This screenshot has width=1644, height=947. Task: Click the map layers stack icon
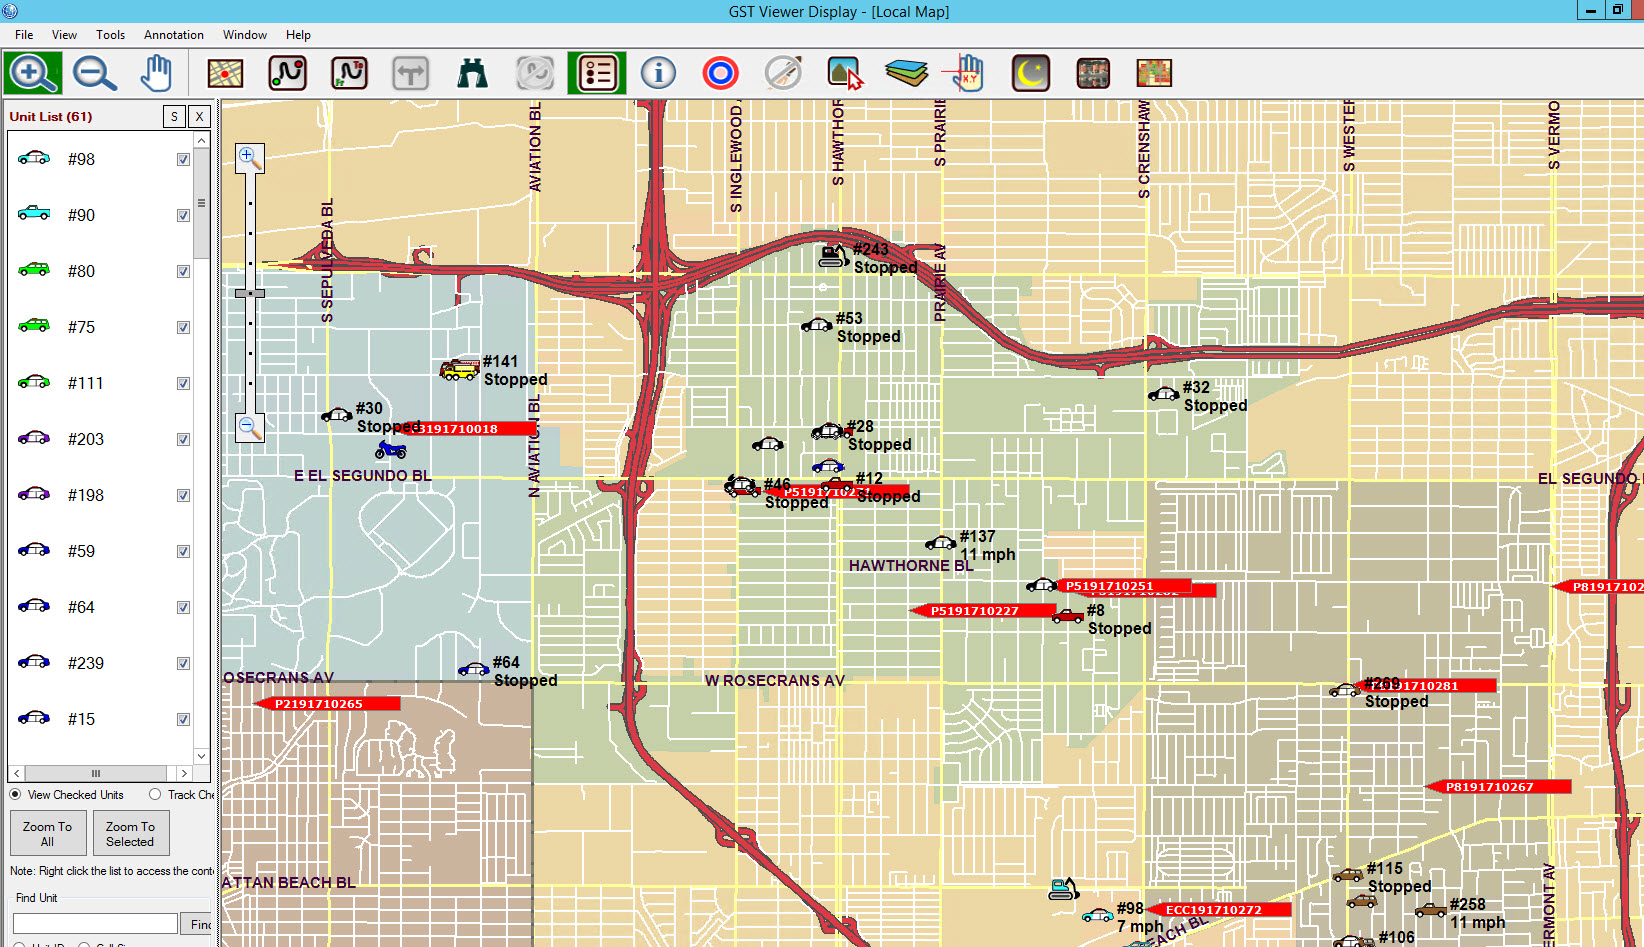point(906,73)
